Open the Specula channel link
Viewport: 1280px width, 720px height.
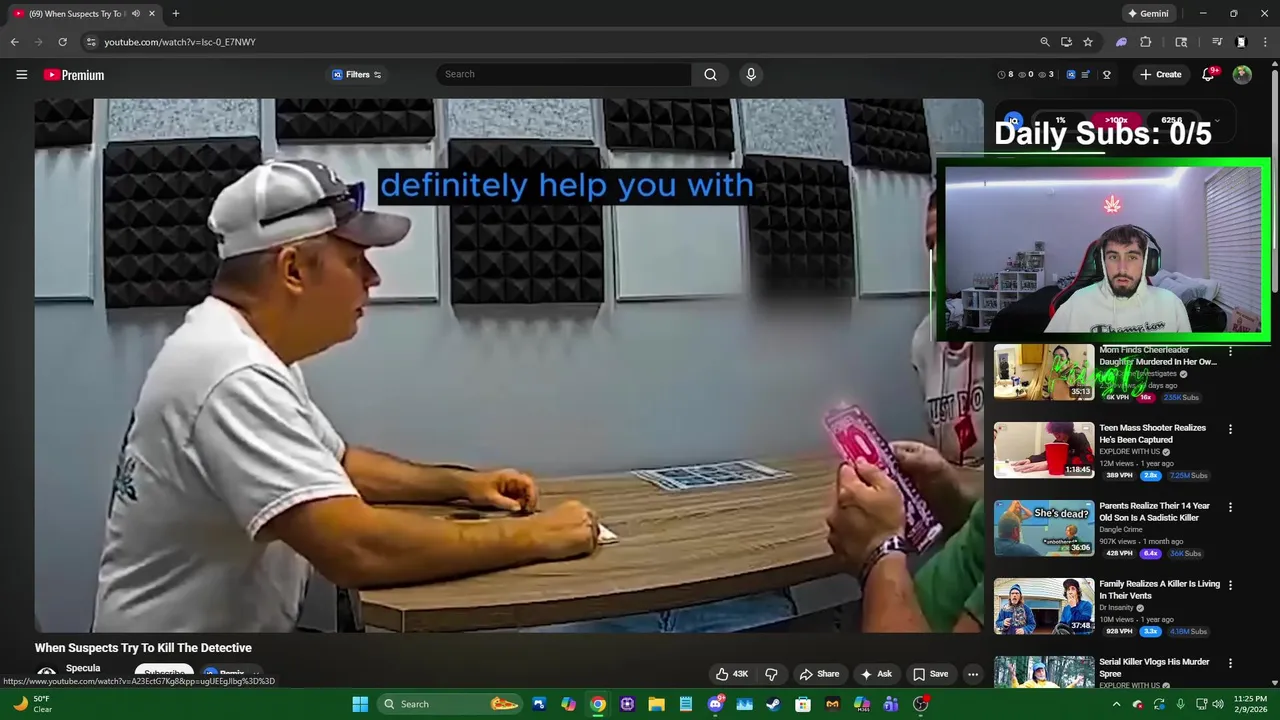click(x=83, y=668)
